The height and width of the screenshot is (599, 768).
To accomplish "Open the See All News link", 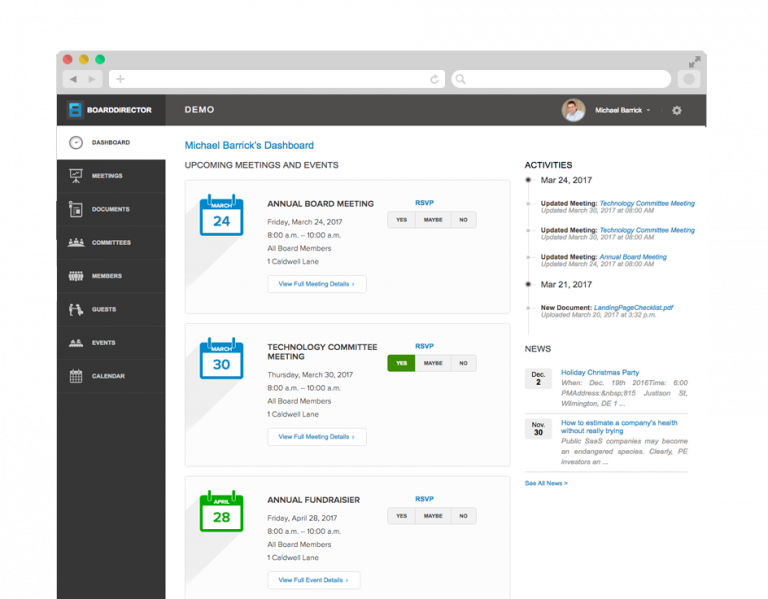I will 546,483.
